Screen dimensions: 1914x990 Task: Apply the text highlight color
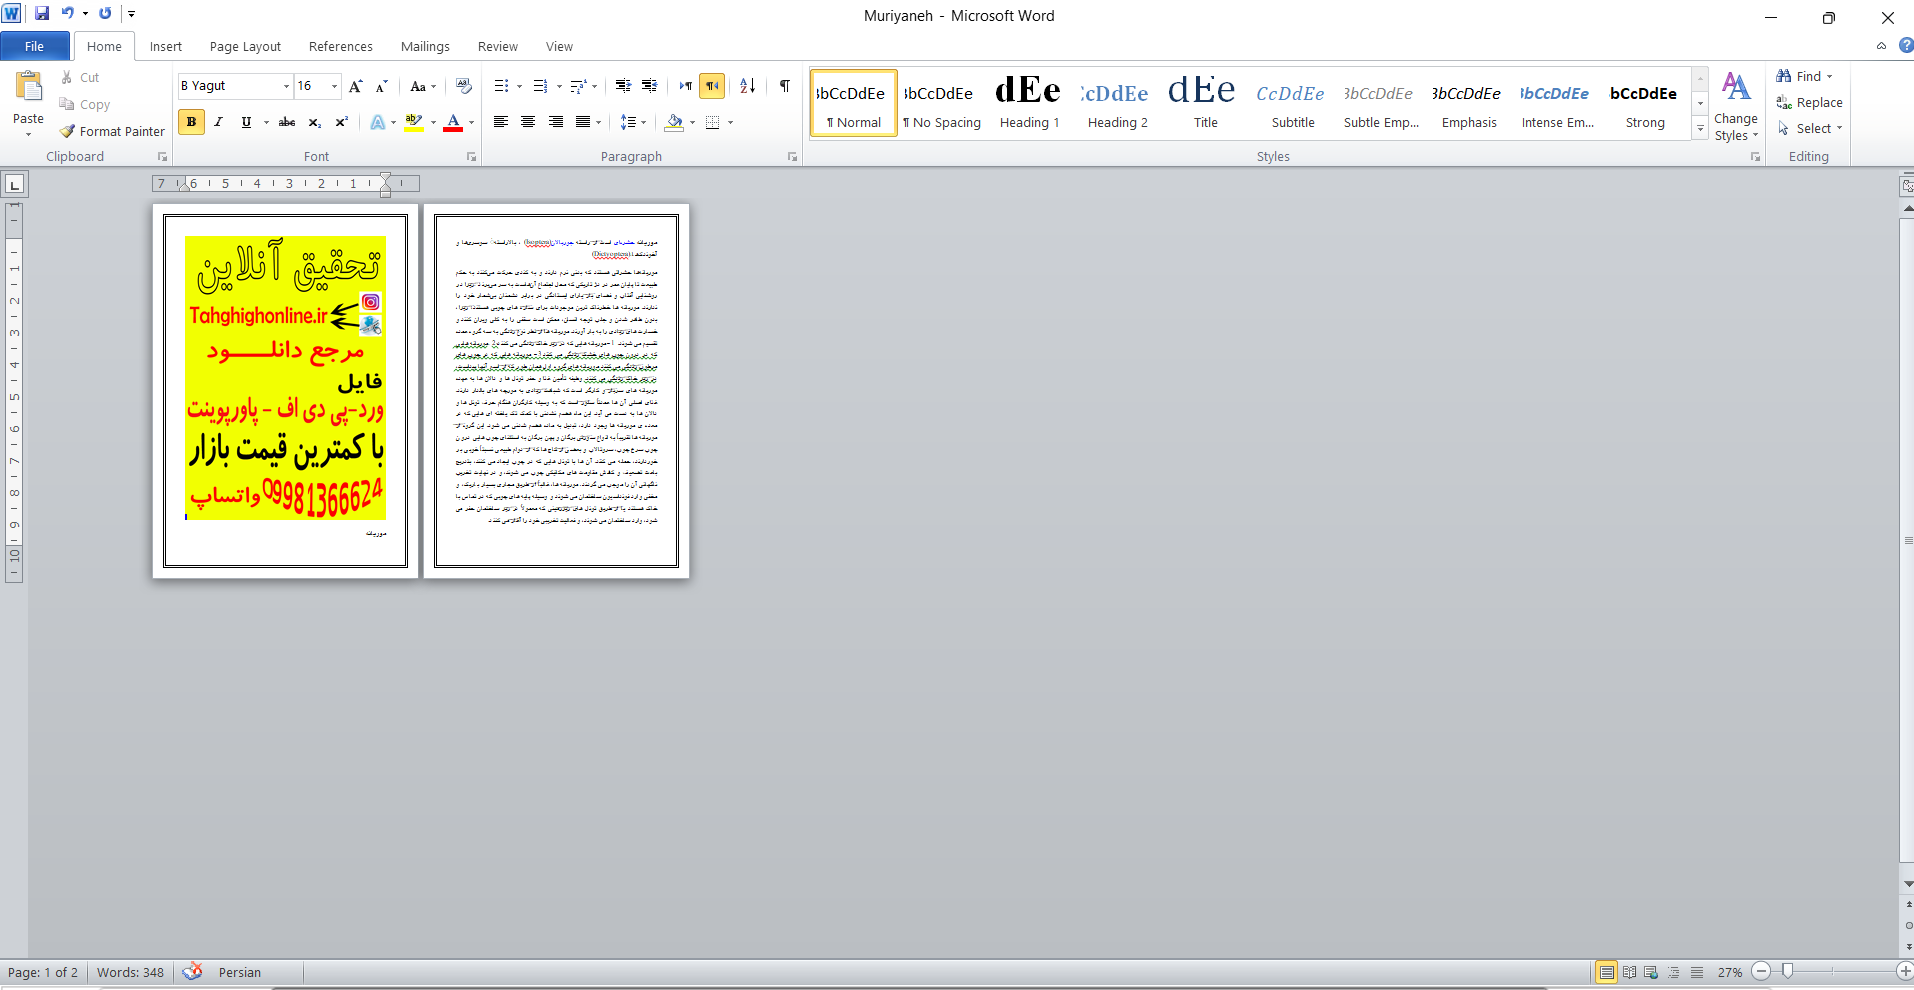coord(414,122)
